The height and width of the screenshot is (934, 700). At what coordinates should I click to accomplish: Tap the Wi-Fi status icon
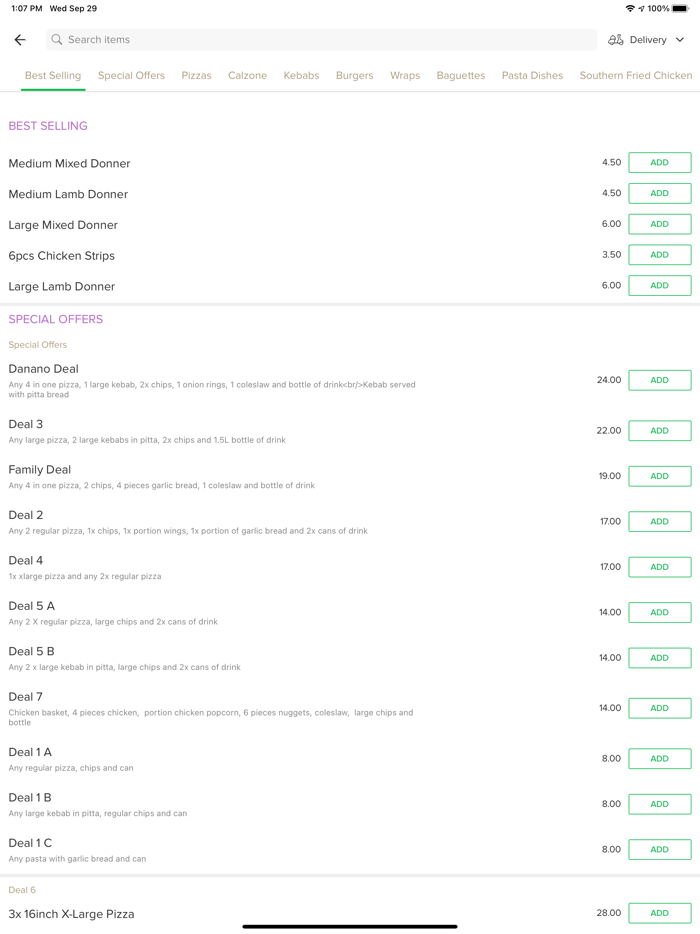(x=630, y=9)
